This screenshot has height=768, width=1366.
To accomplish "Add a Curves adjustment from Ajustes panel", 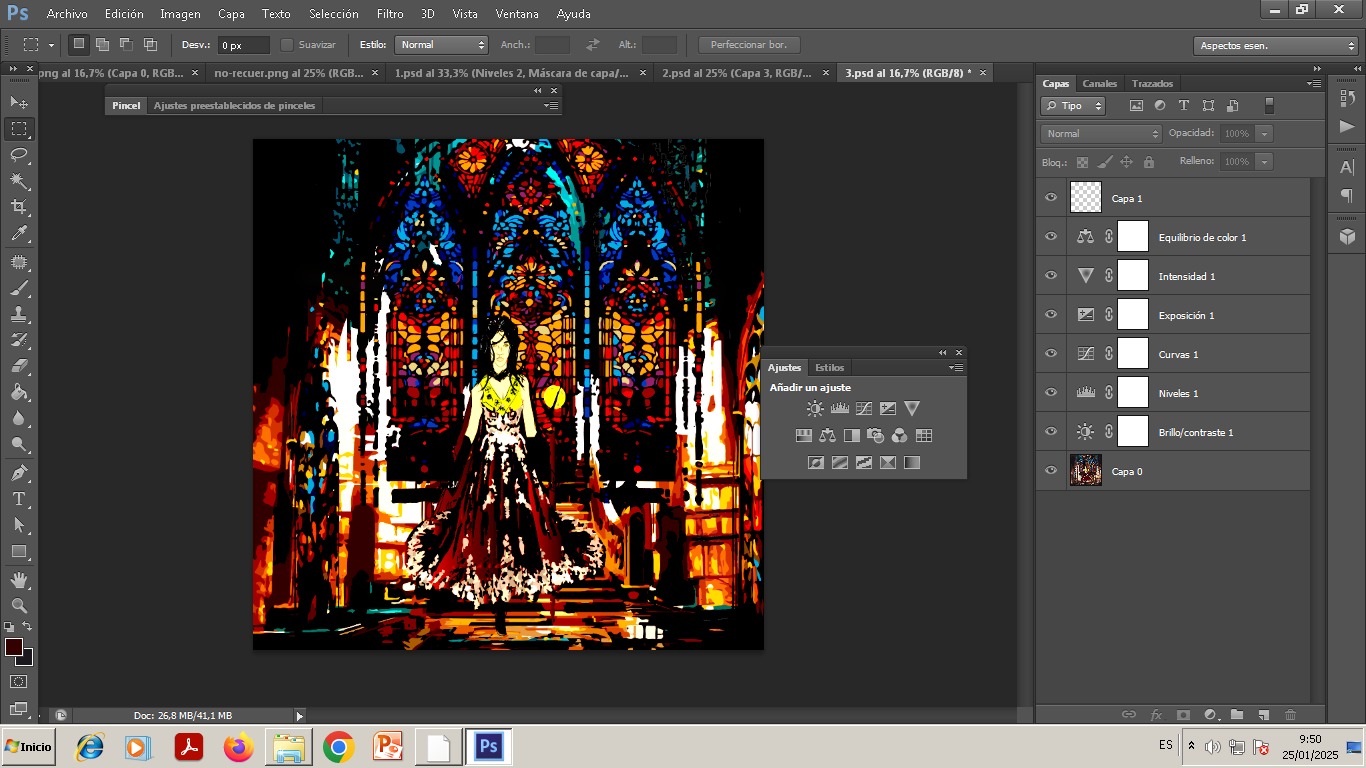I will pyautogui.click(x=864, y=408).
